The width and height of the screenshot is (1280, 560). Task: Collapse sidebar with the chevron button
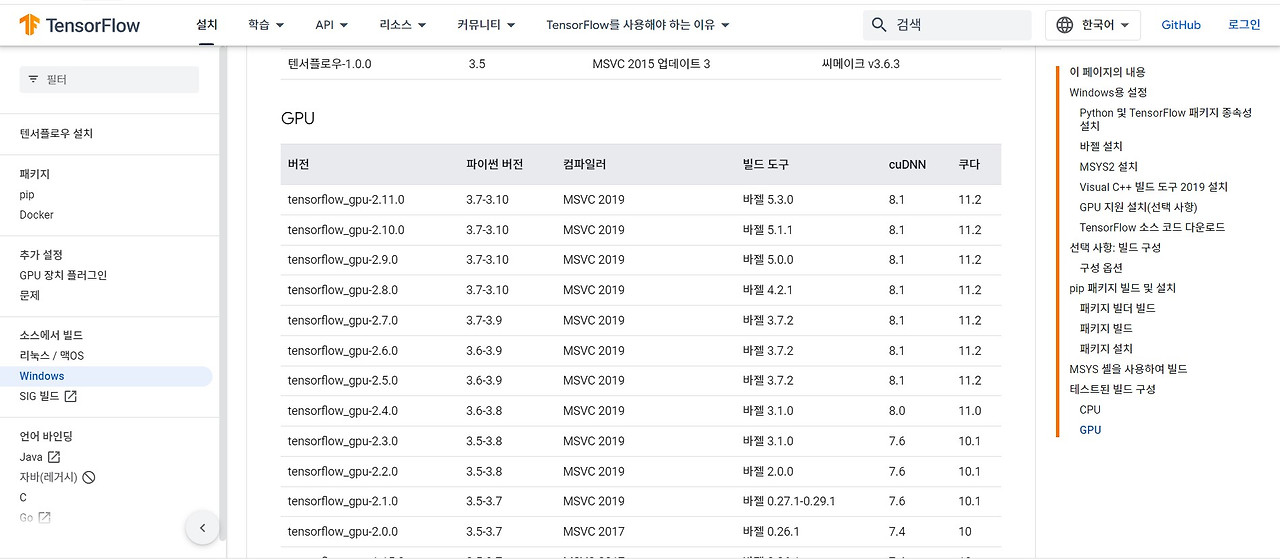coord(202,528)
